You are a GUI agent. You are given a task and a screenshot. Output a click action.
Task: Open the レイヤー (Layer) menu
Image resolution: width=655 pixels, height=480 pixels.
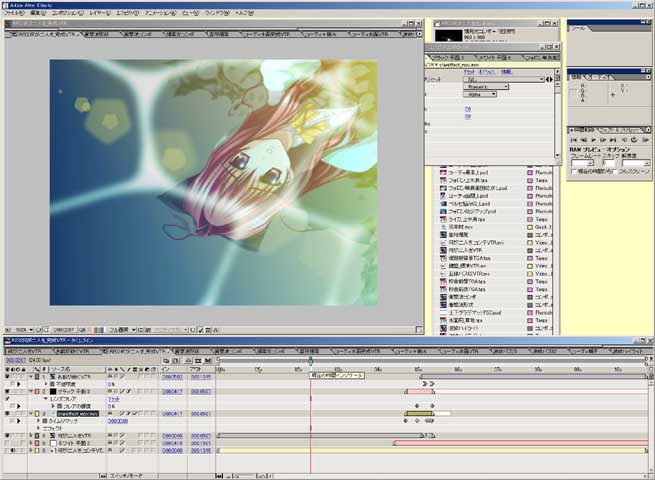[x=100, y=13]
